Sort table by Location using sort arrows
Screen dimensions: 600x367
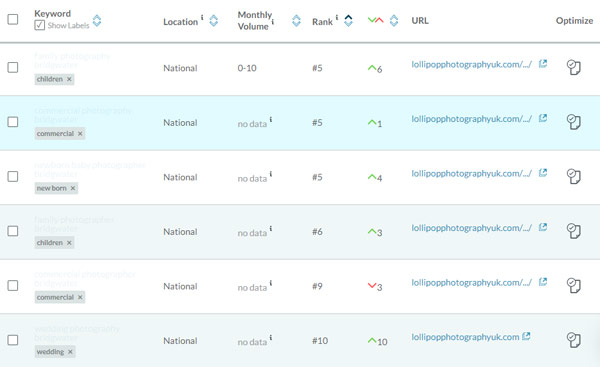(214, 21)
